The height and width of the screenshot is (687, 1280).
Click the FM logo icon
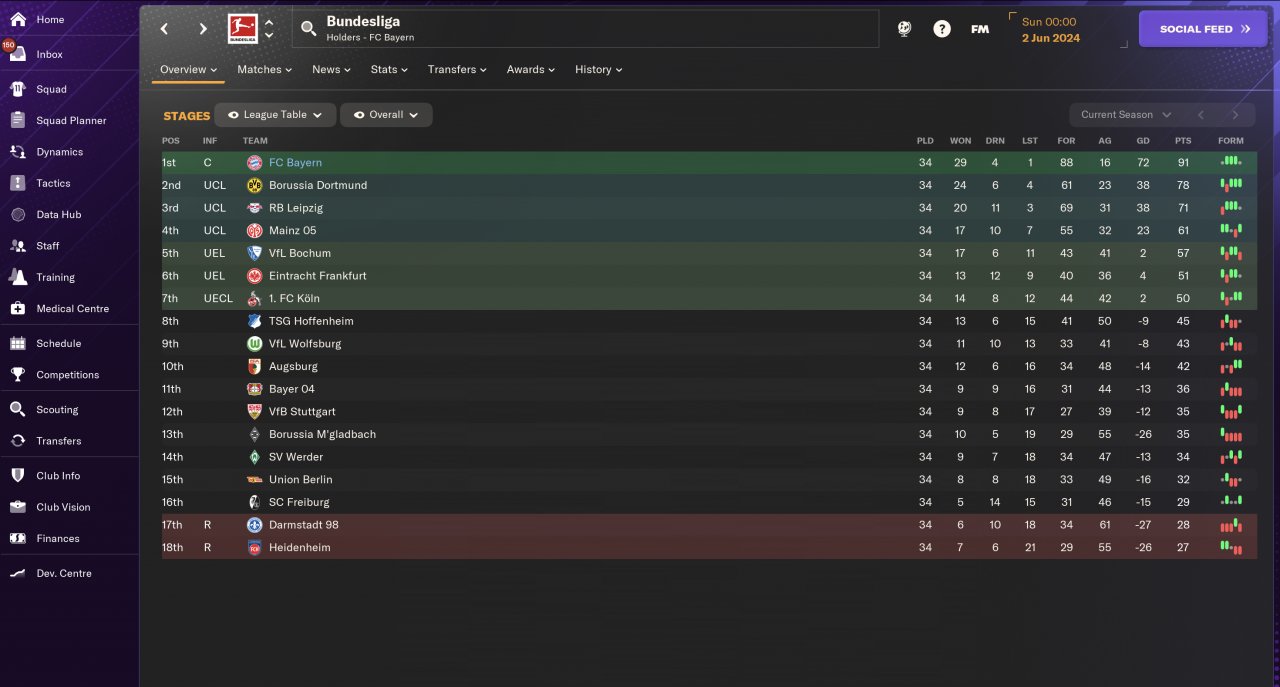(x=980, y=29)
